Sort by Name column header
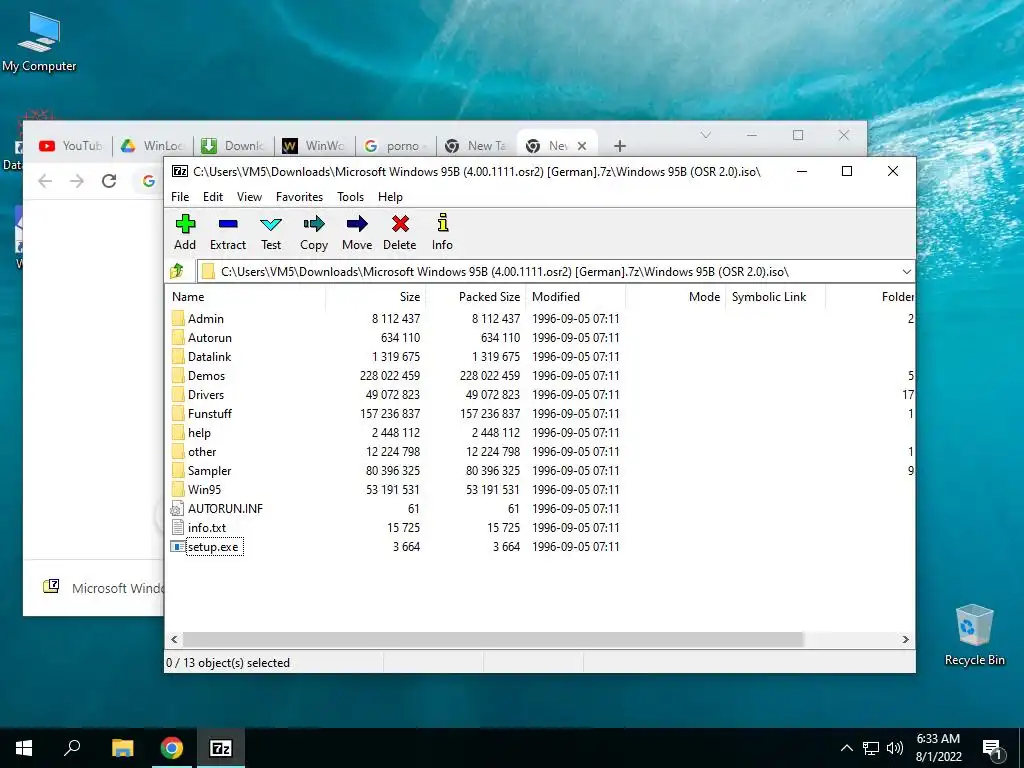This screenshot has height=768, width=1024. click(x=246, y=296)
